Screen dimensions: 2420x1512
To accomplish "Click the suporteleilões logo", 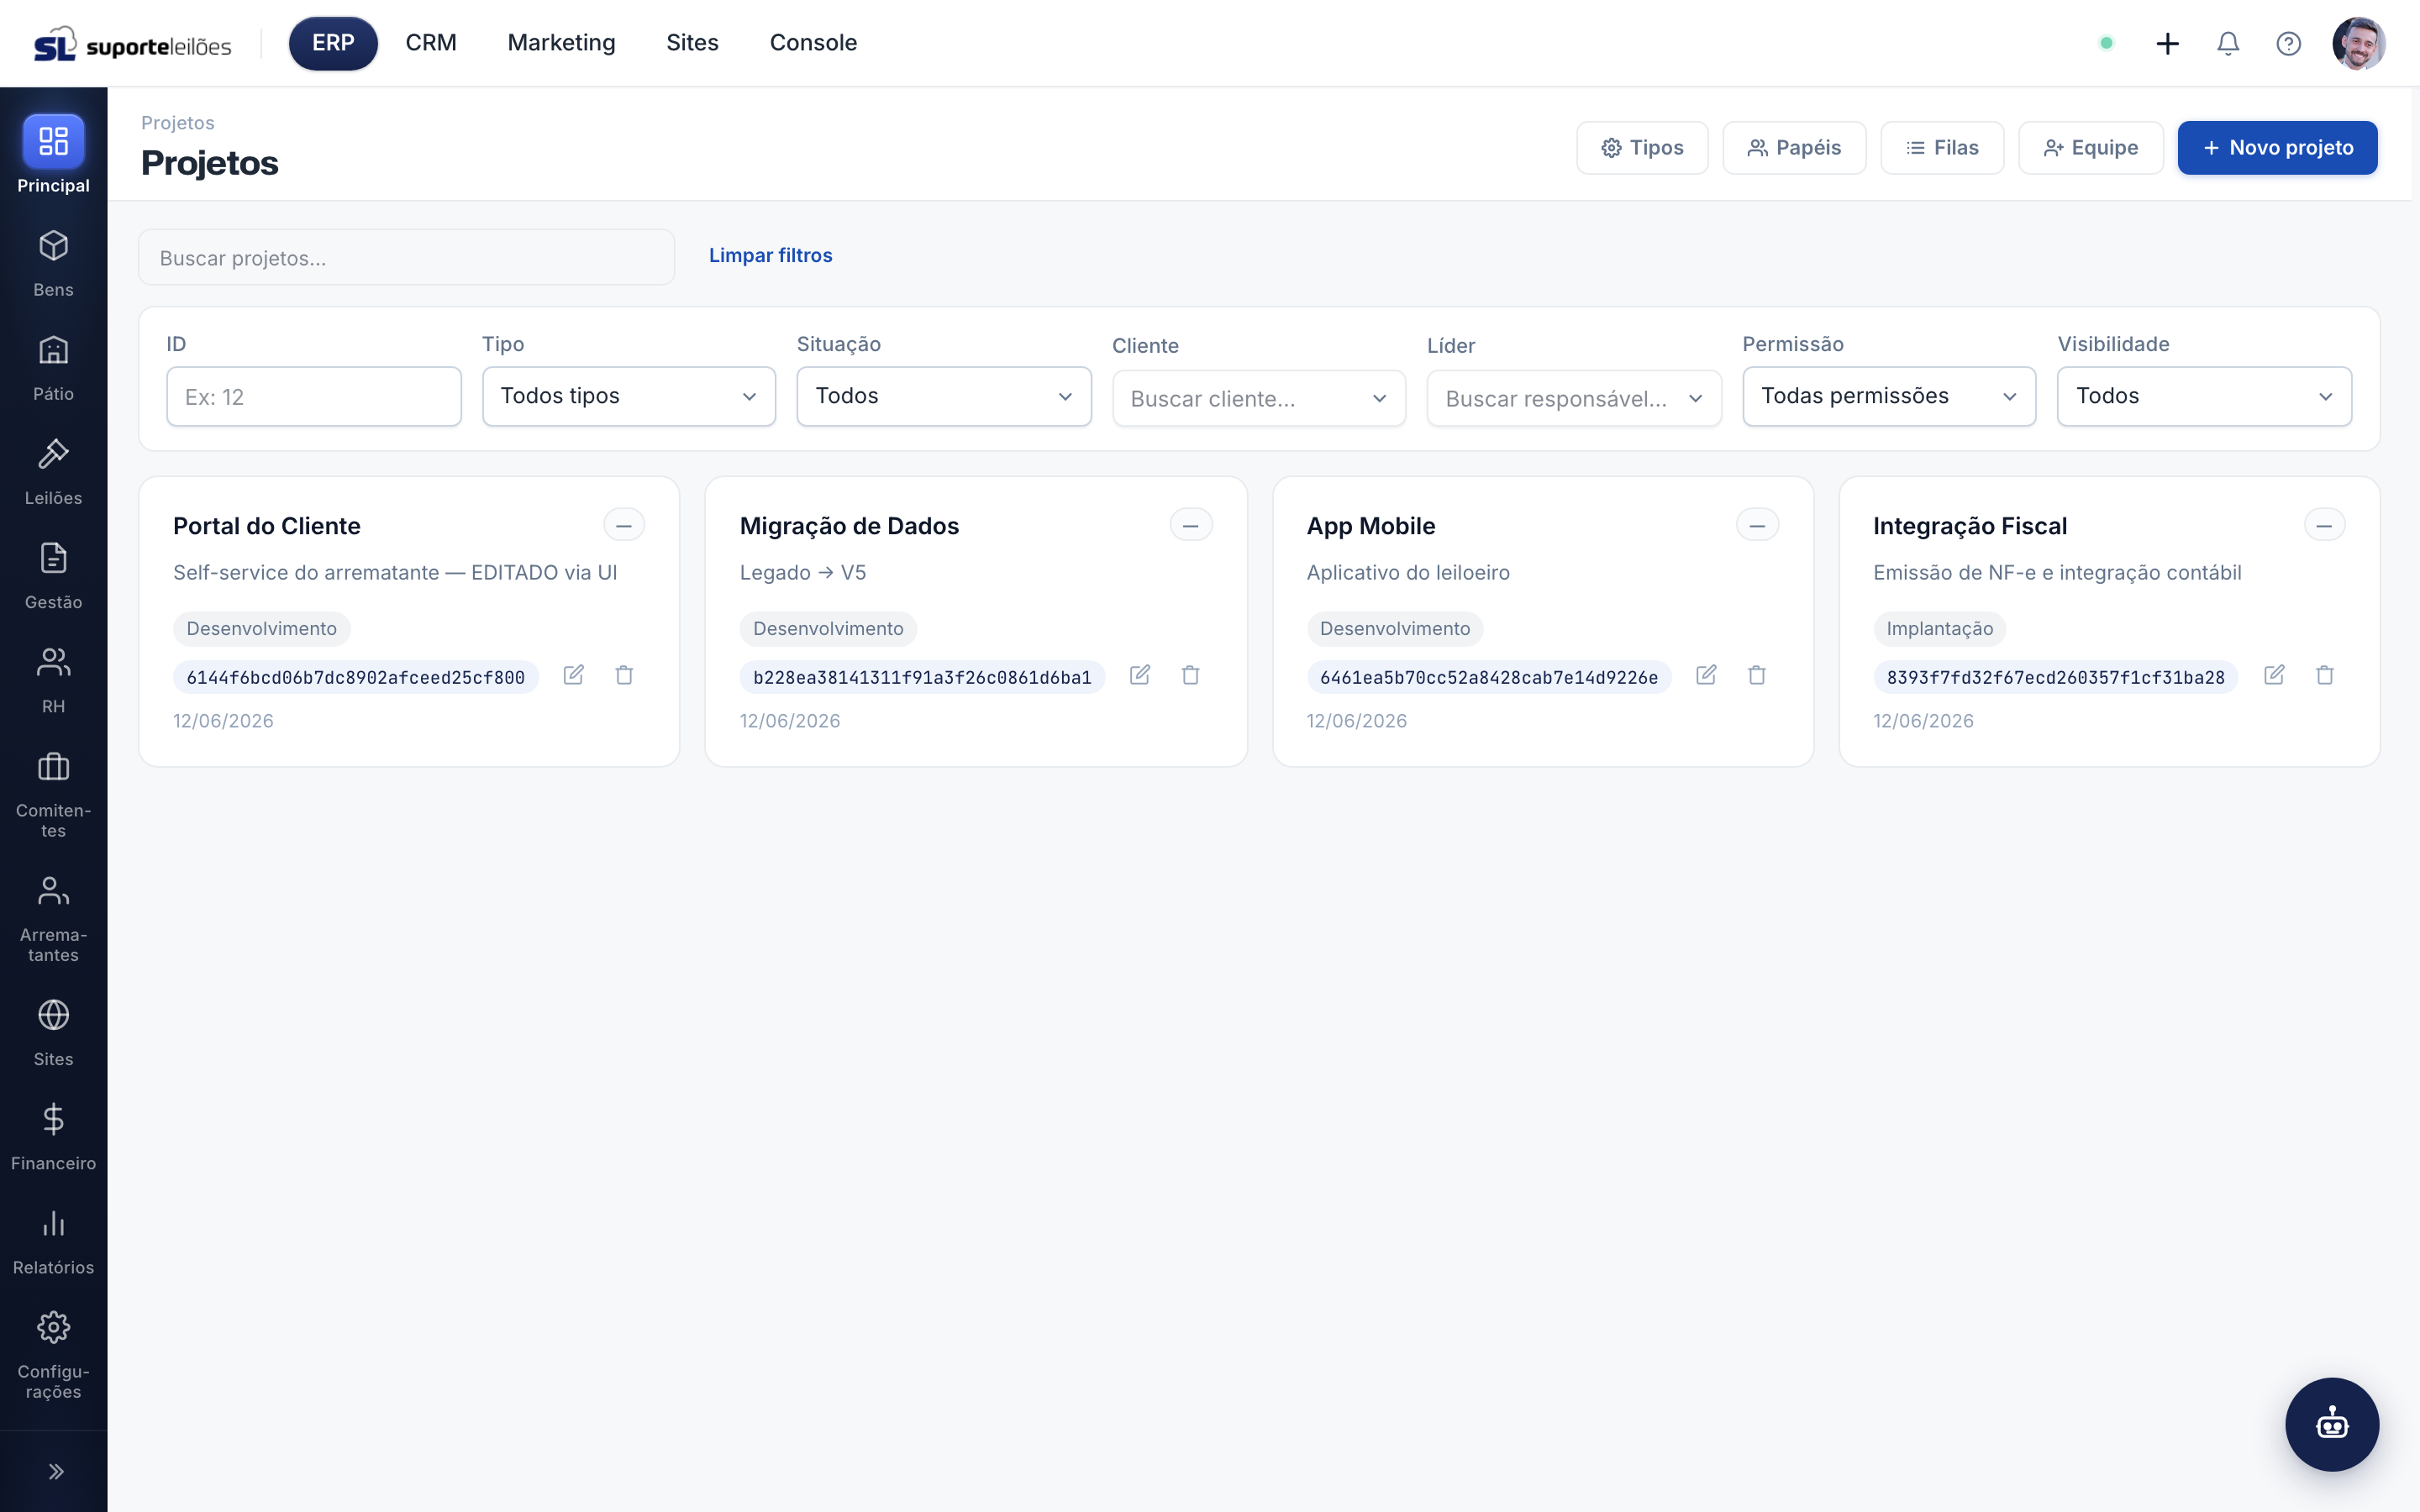I will 133,44.
